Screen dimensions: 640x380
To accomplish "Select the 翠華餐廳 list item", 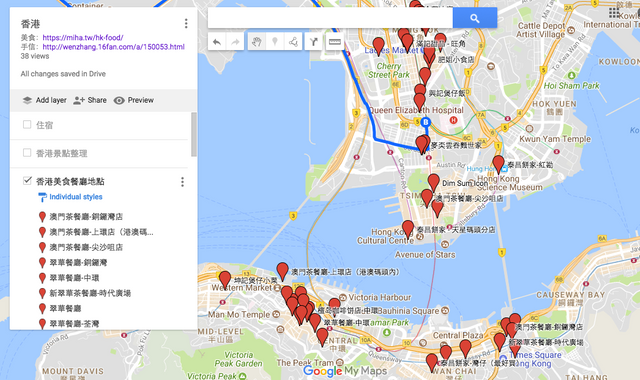I will (x=65, y=309).
